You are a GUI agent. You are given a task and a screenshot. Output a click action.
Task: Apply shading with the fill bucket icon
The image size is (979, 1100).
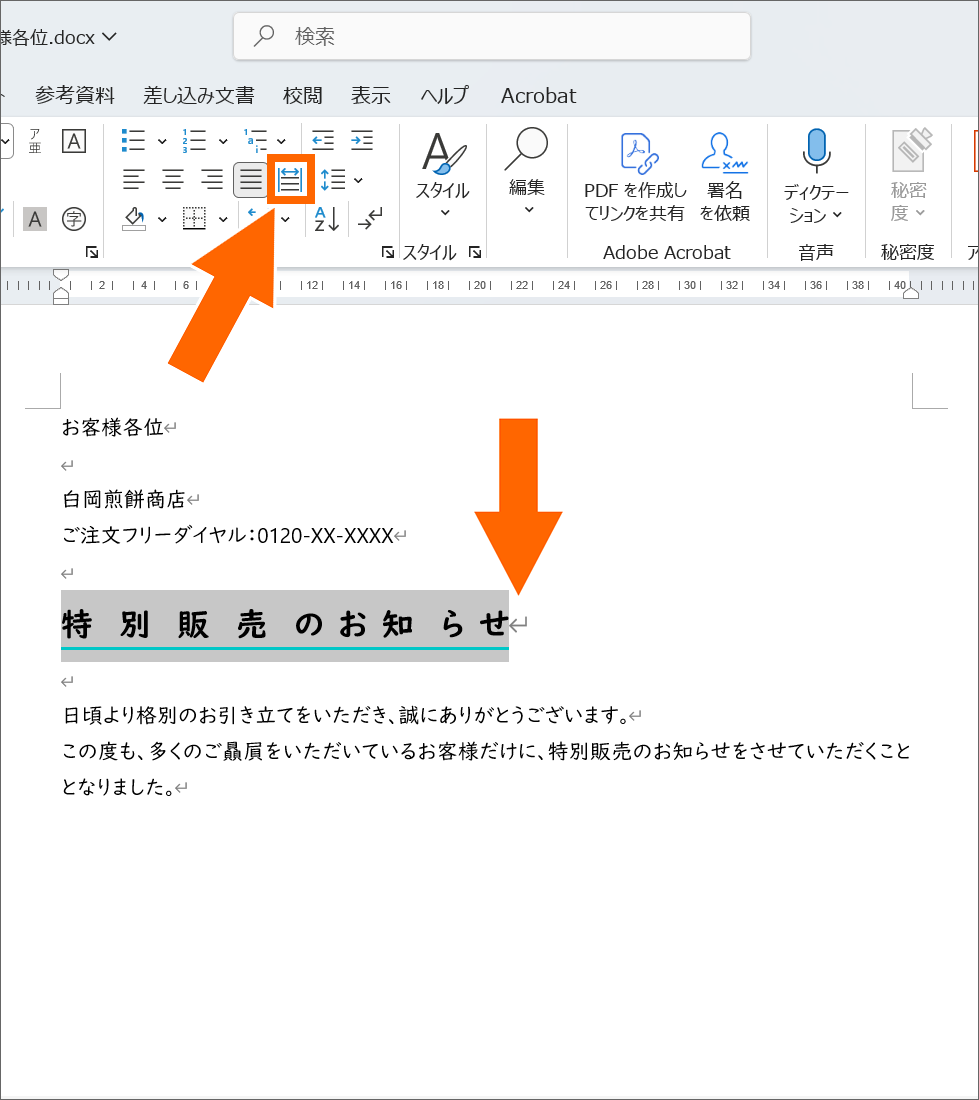coord(134,219)
